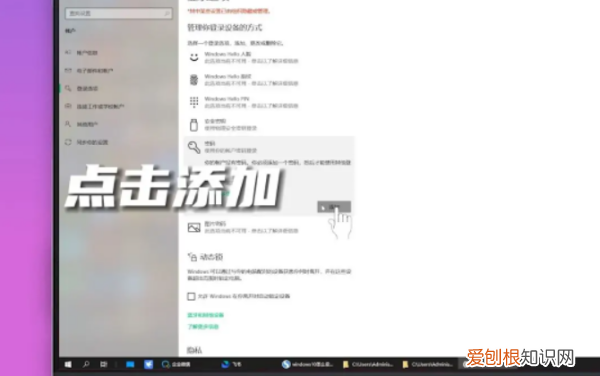Viewport: 600px width, 376px height.
Task: Open Sync your settings circular arrows entry
Action: point(86,142)
